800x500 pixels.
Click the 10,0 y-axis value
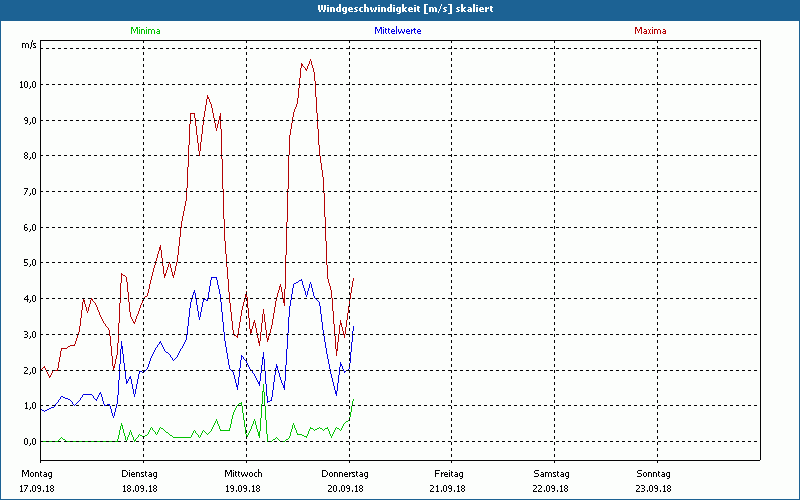click(28, 85)
